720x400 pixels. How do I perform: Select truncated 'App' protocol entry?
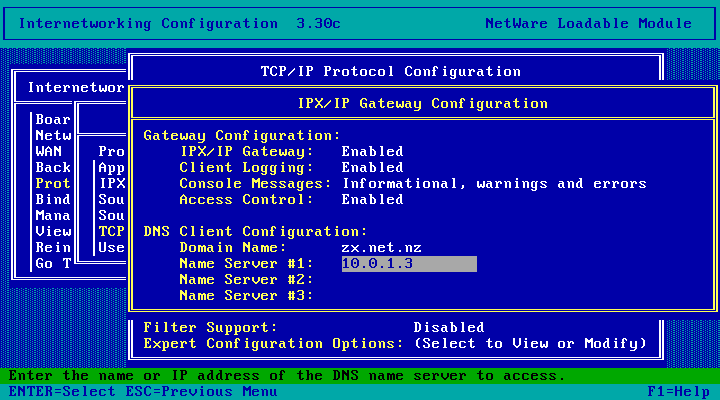click(x=112, y=168)
